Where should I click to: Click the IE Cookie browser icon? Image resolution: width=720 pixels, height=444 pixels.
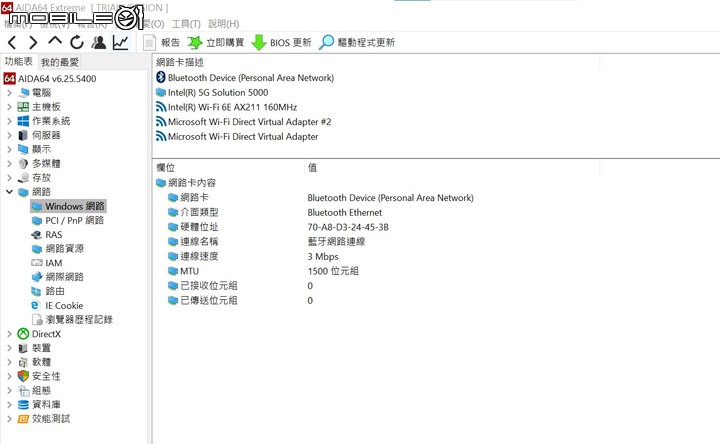pos(36,305)
